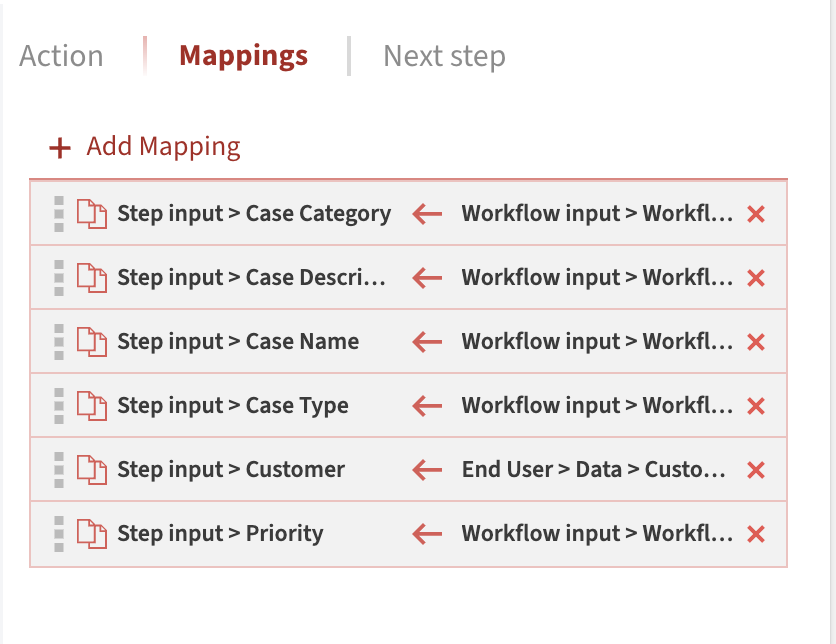Screen dimensions: 836x644
Task: Click the arrow icon in the Customer mapping row
Action: (426, 469)
